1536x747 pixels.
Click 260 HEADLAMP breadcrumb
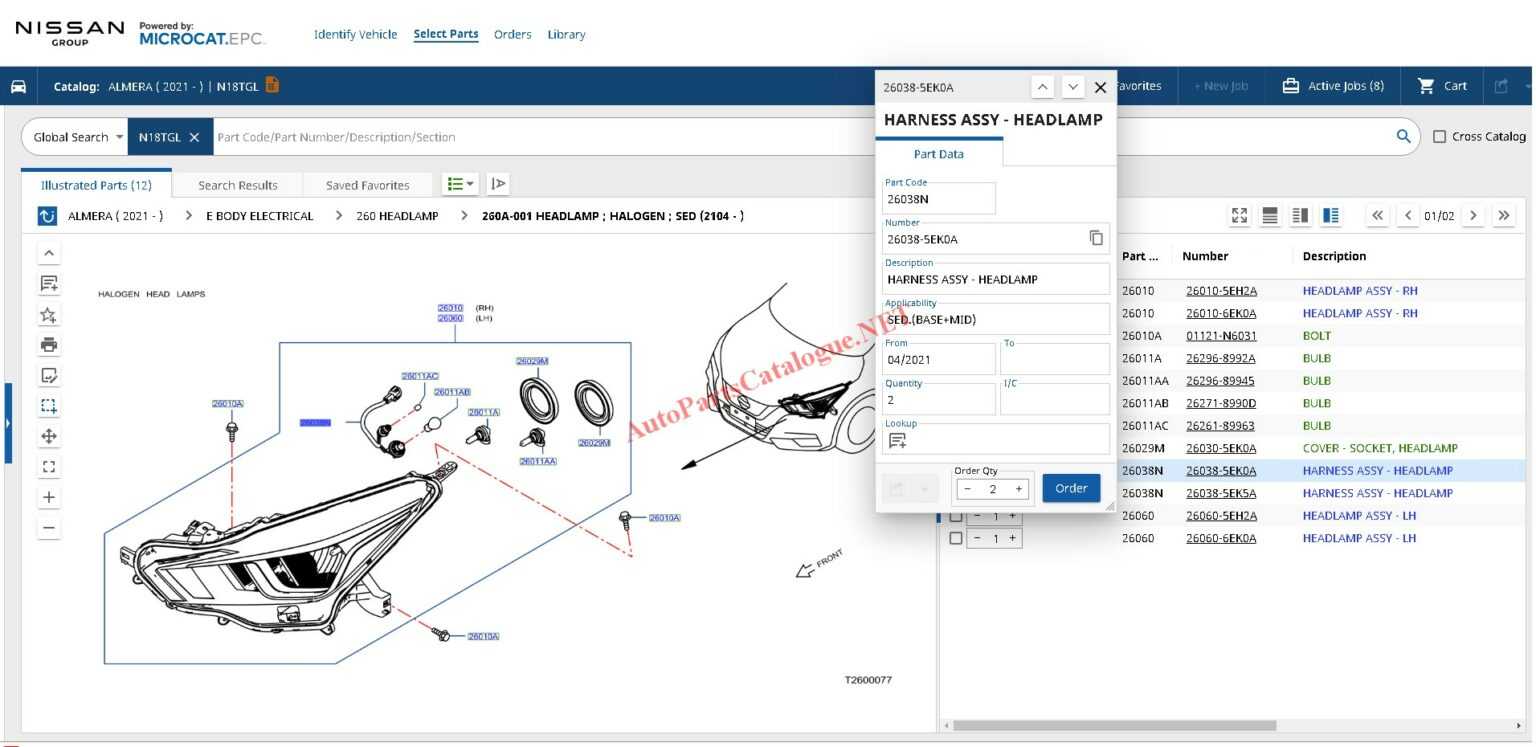(x=397, y=216)
